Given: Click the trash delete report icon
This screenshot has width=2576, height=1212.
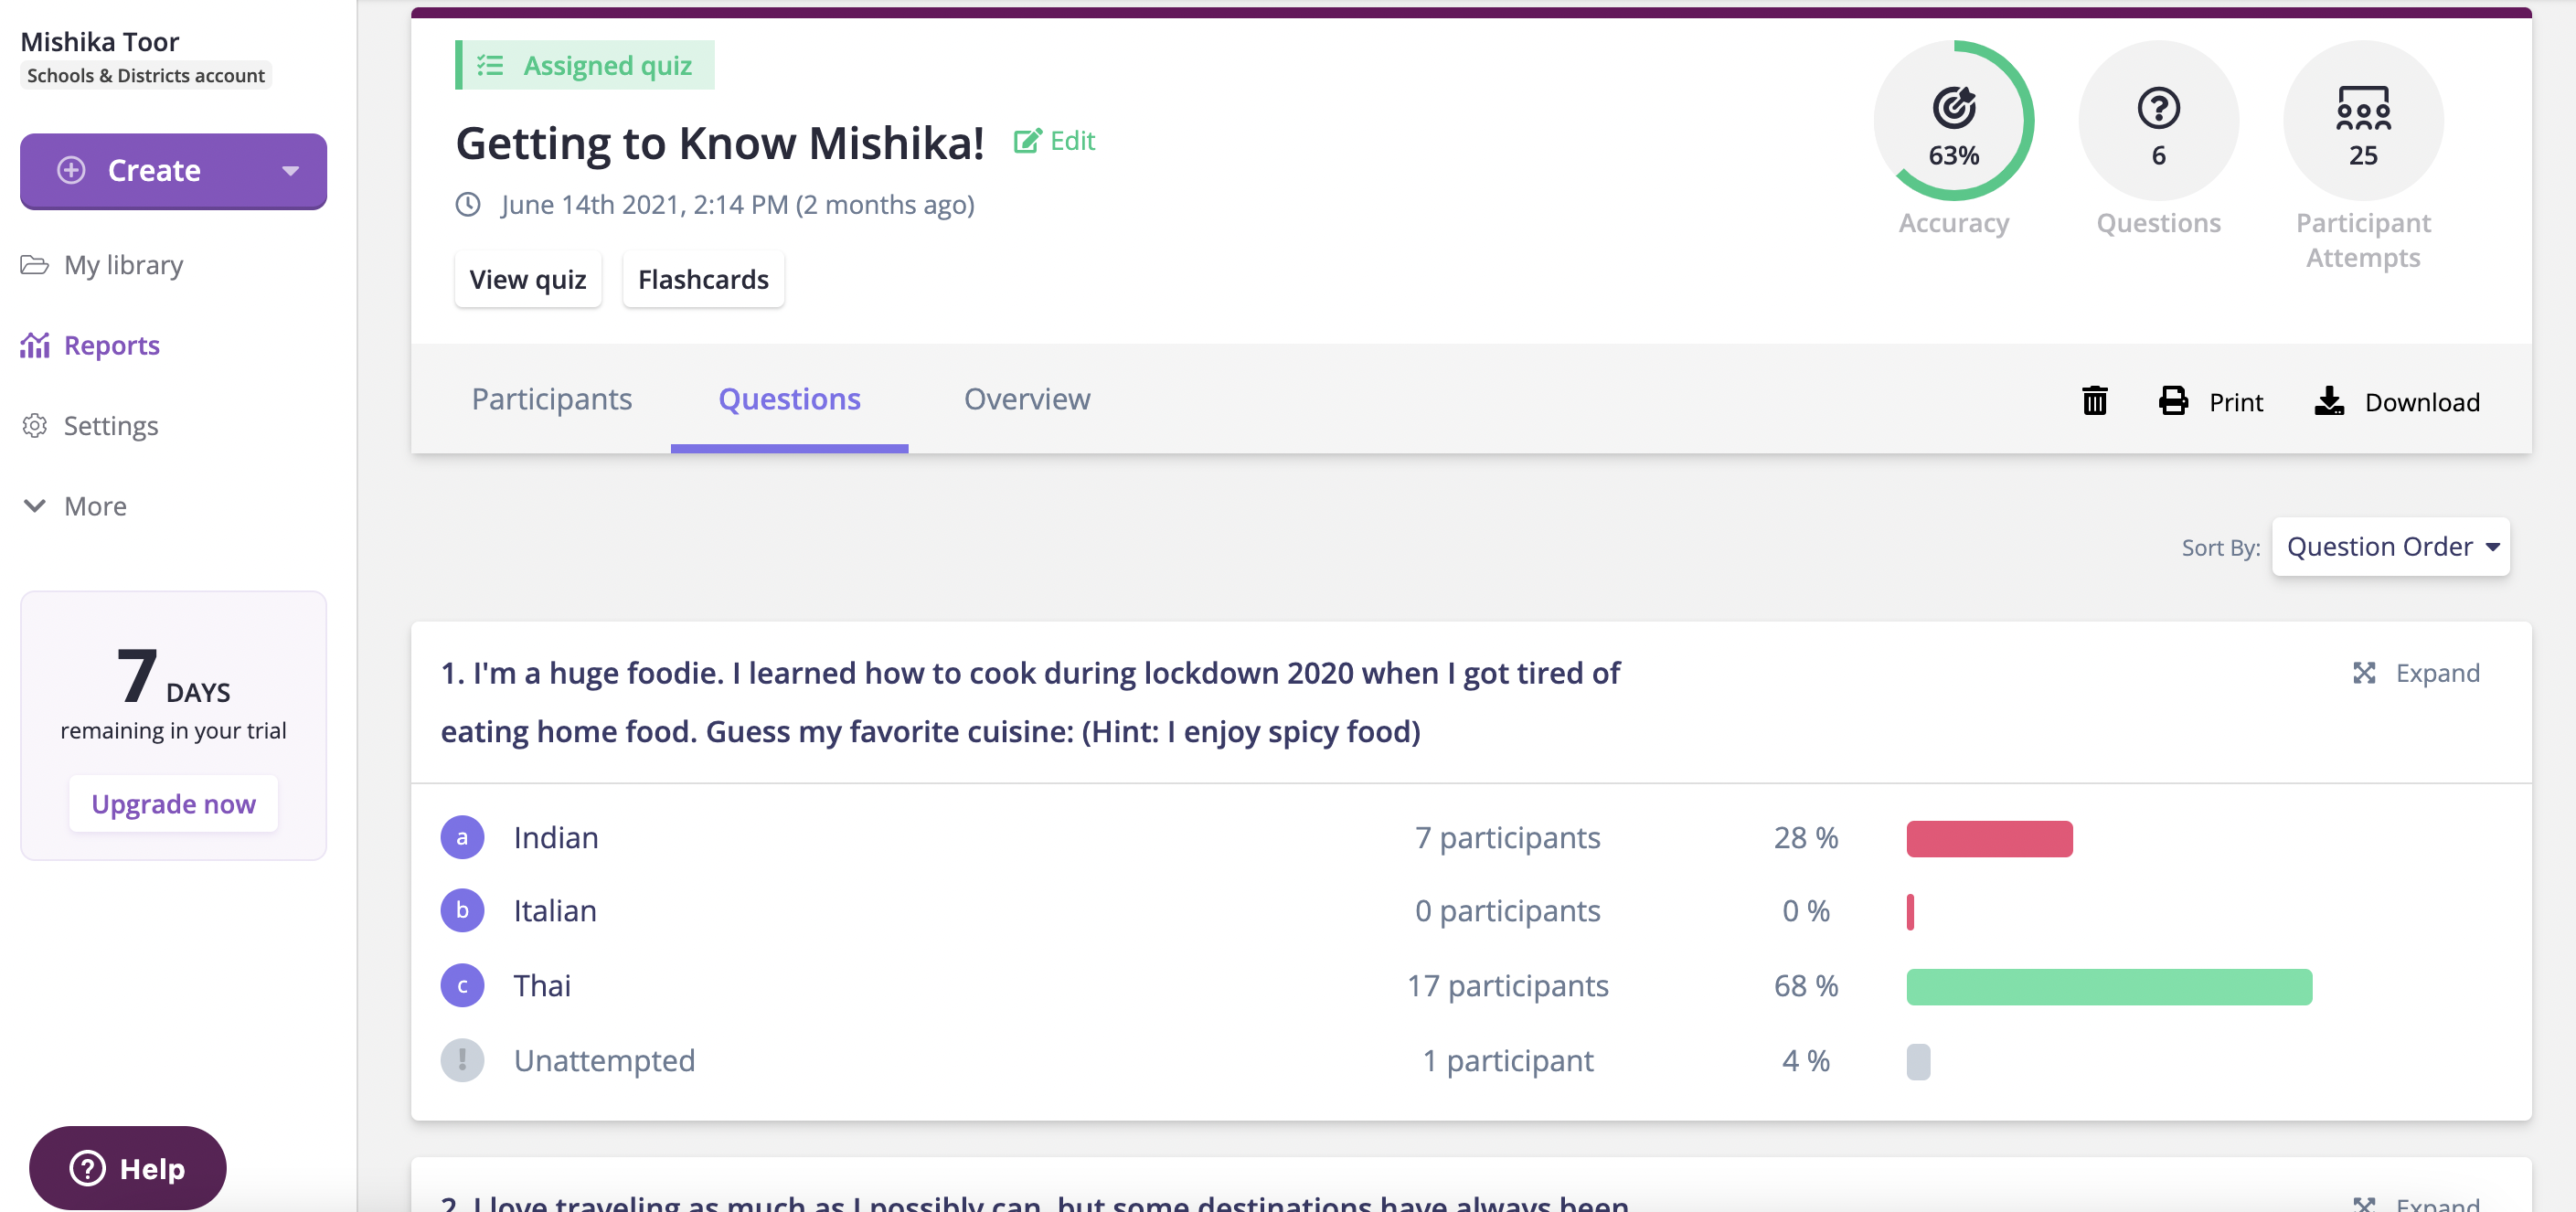Looking at the screenshot, I should (2094, 401).
